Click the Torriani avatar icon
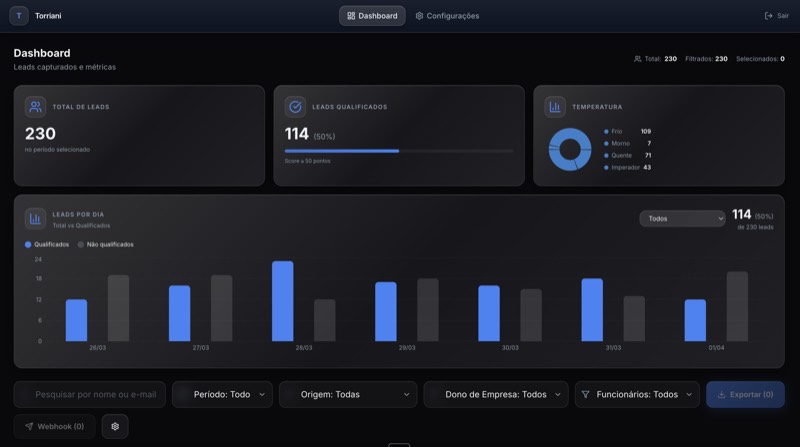Screen dimensions: 800x447 19,16
